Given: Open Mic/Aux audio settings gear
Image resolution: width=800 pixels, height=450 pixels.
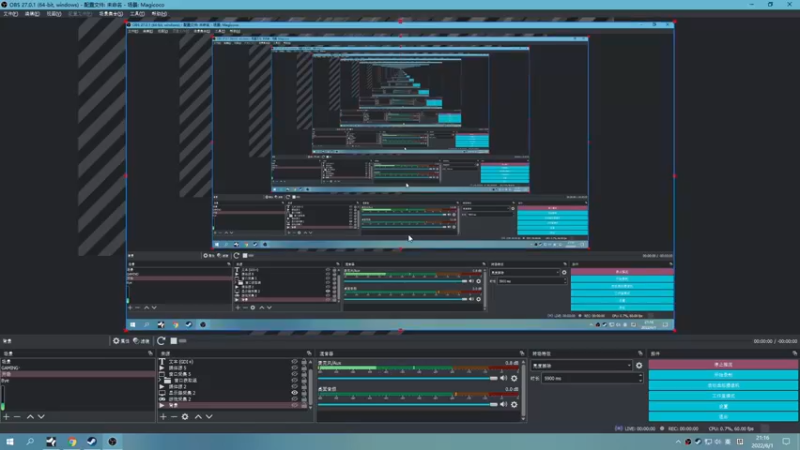Looking at the screenshot, I should pos(514,378).
